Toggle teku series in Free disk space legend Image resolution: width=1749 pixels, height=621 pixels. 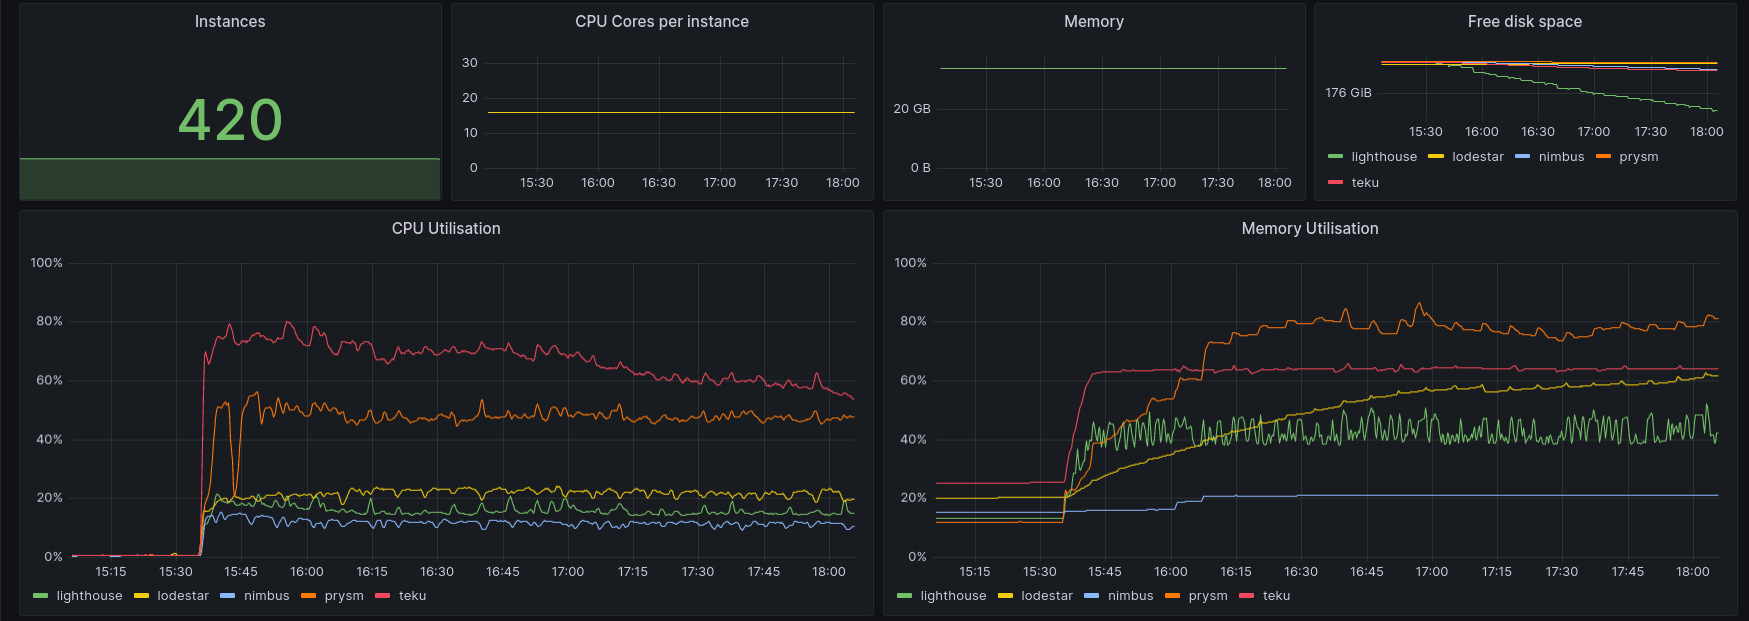[x=1365, y=183]
